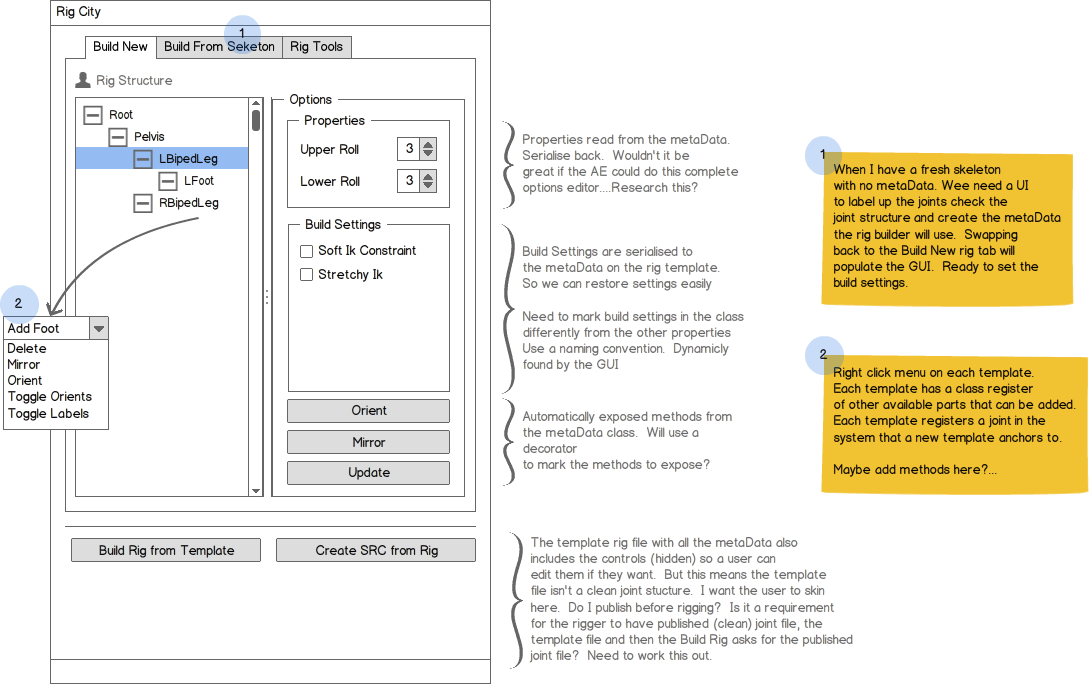This screenshot has height=684, width=1090.
Task: Collapse the RBipedLeg node box
Action: pyautogui.click(x=143, y=204)
